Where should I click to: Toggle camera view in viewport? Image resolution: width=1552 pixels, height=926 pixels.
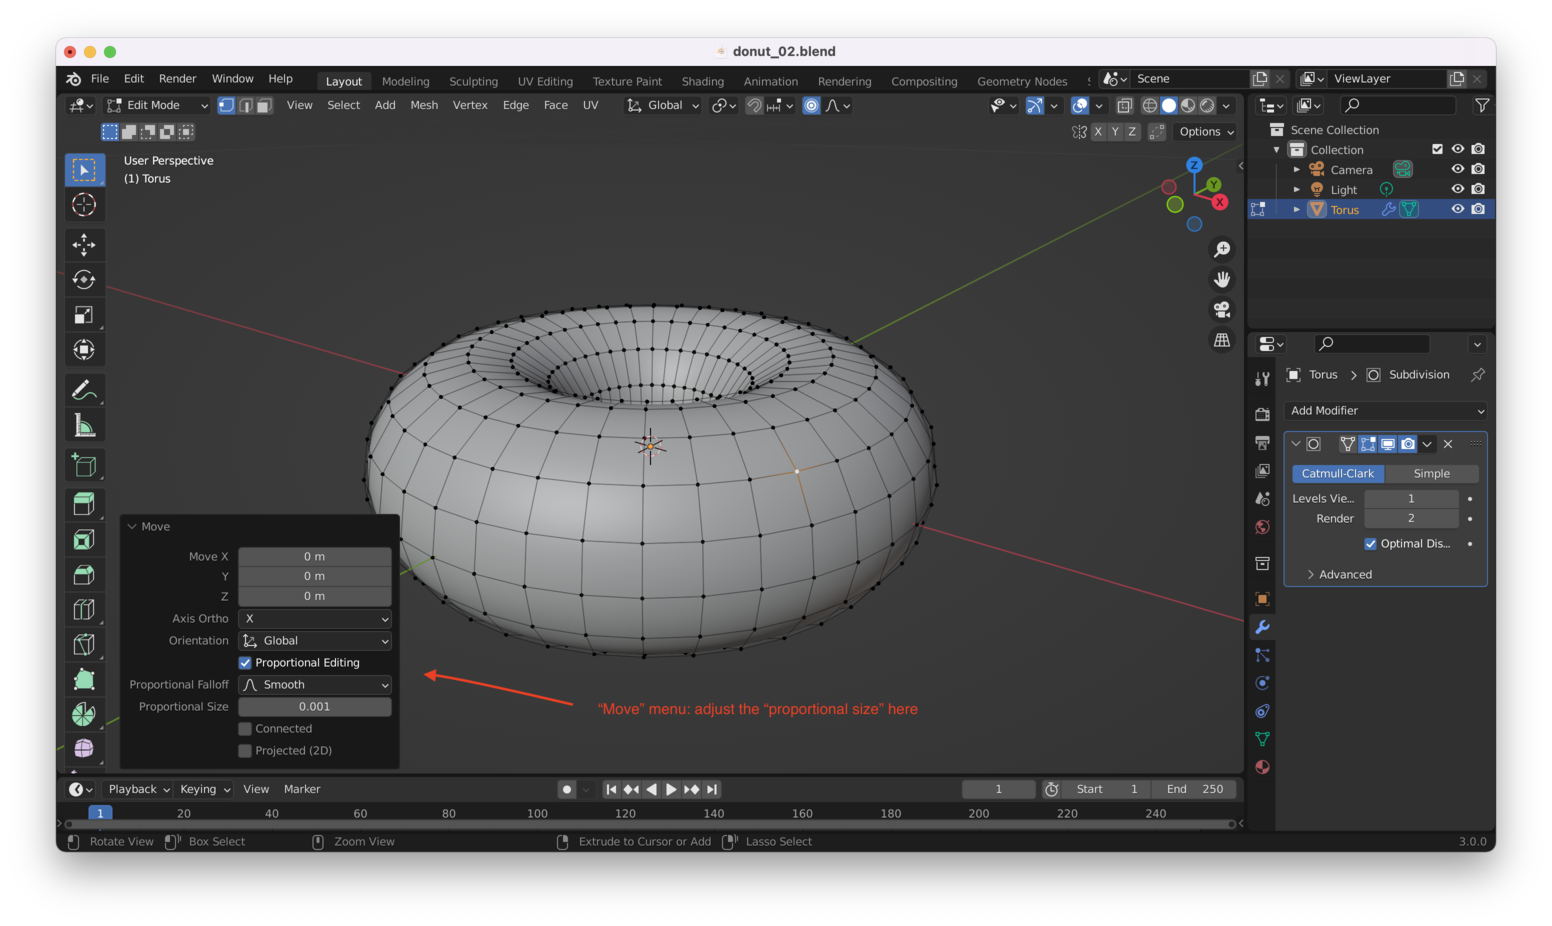pyautogui.click(x=1222, y=310)
